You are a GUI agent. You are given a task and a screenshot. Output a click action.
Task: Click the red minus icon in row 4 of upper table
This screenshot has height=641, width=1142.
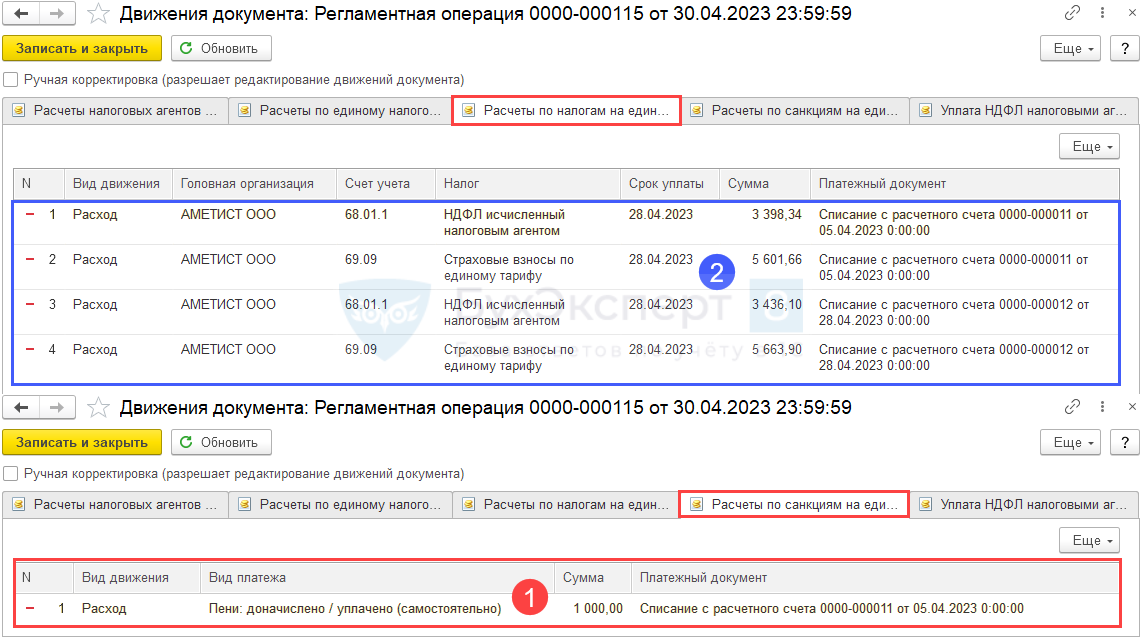click(x=30, y=350)
